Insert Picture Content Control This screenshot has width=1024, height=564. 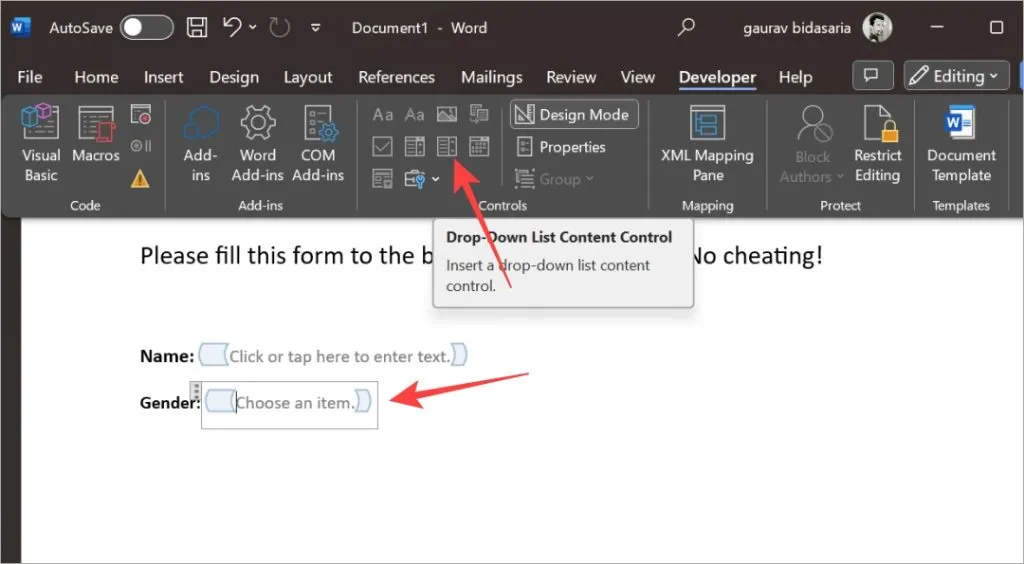(447, 115)
